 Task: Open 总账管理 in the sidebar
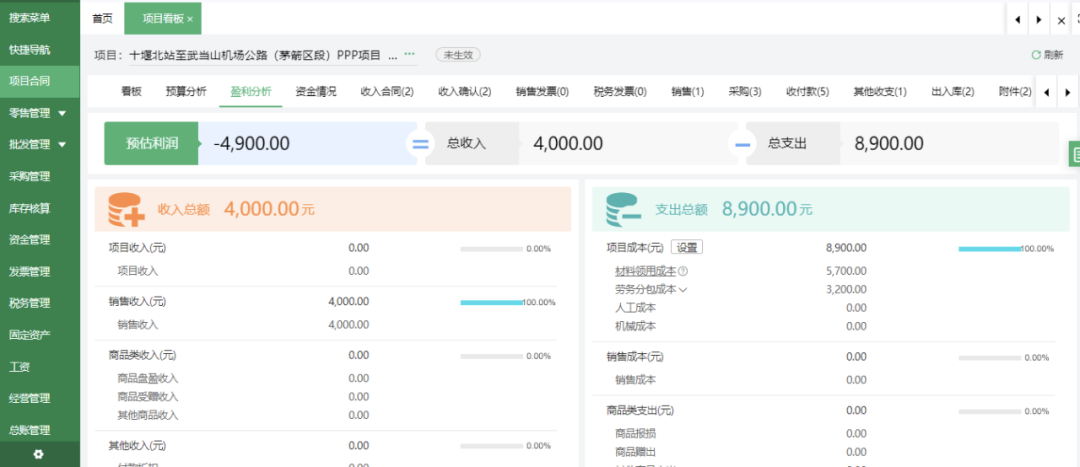[30, 430]
